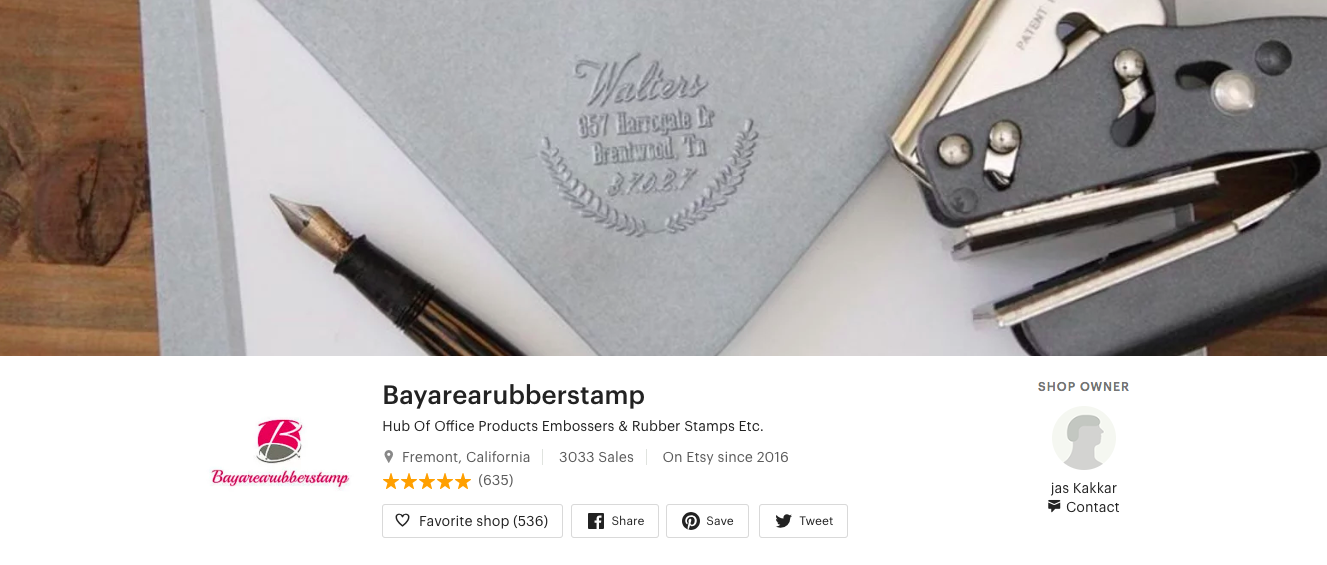Viewport: 1327px width, 565px height.
Task: Click the Pinterest logo icon
Action: pos(691,521)
